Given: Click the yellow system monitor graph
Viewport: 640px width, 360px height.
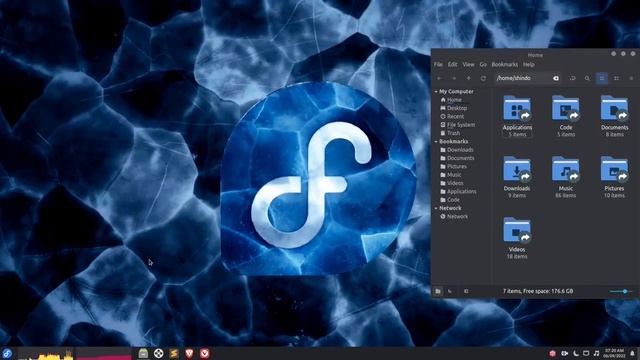Looking at the screenshot, I should pyautogui.click(x=45, y=353).
